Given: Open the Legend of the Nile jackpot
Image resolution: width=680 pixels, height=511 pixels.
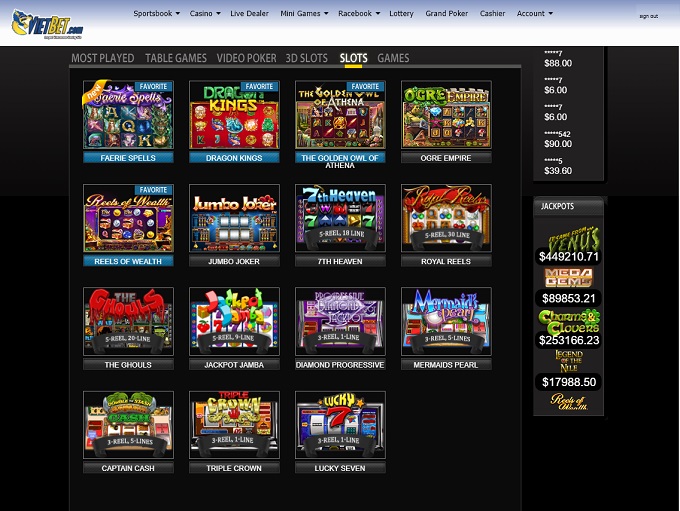Looking at the screenshot, I should click(568, 360).
